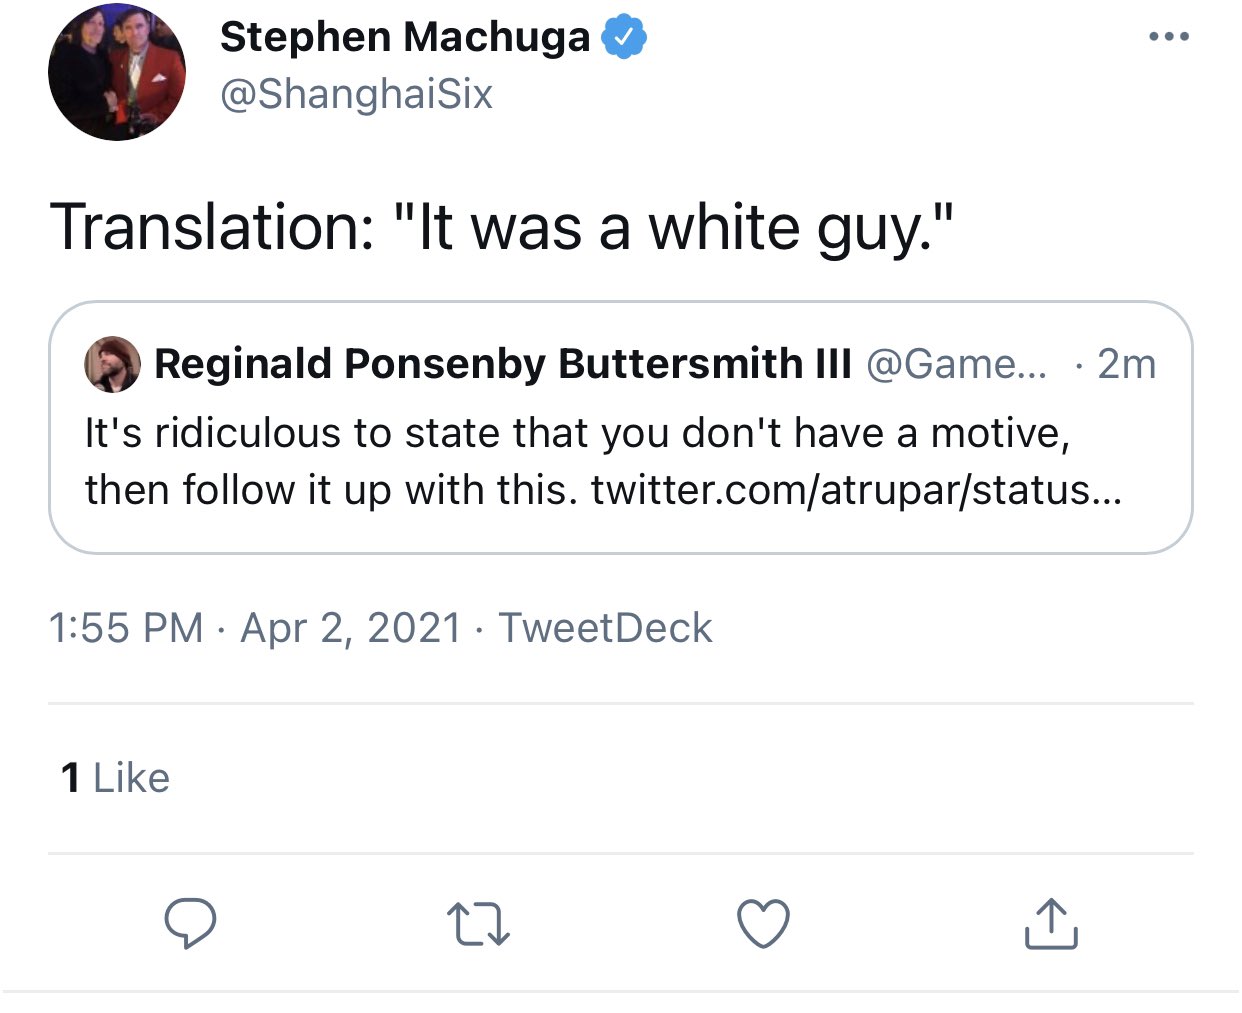Open quoted tweet text about motive

(x=577, y=434)
